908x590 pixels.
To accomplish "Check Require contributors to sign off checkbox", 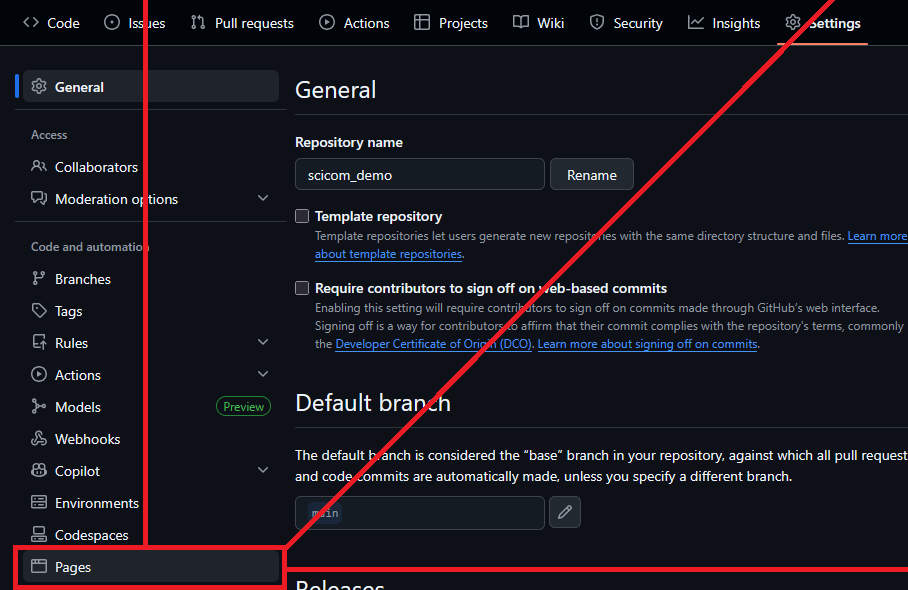I will (302, 288).
